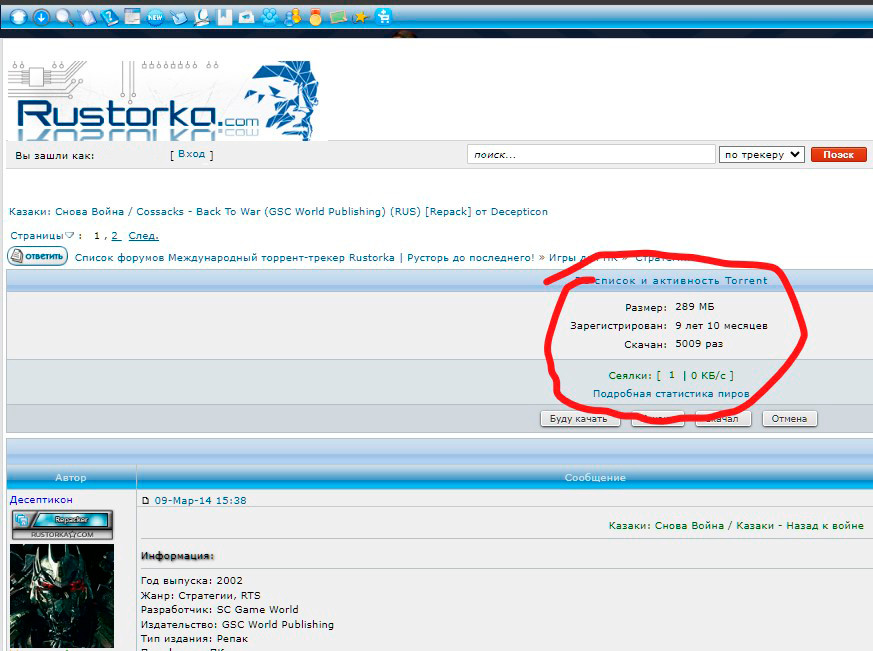Image resolution: width=873 pixels, height=651 pixels.
Task: Open search via the magnifying glass icon
Action: pos(65,16)
